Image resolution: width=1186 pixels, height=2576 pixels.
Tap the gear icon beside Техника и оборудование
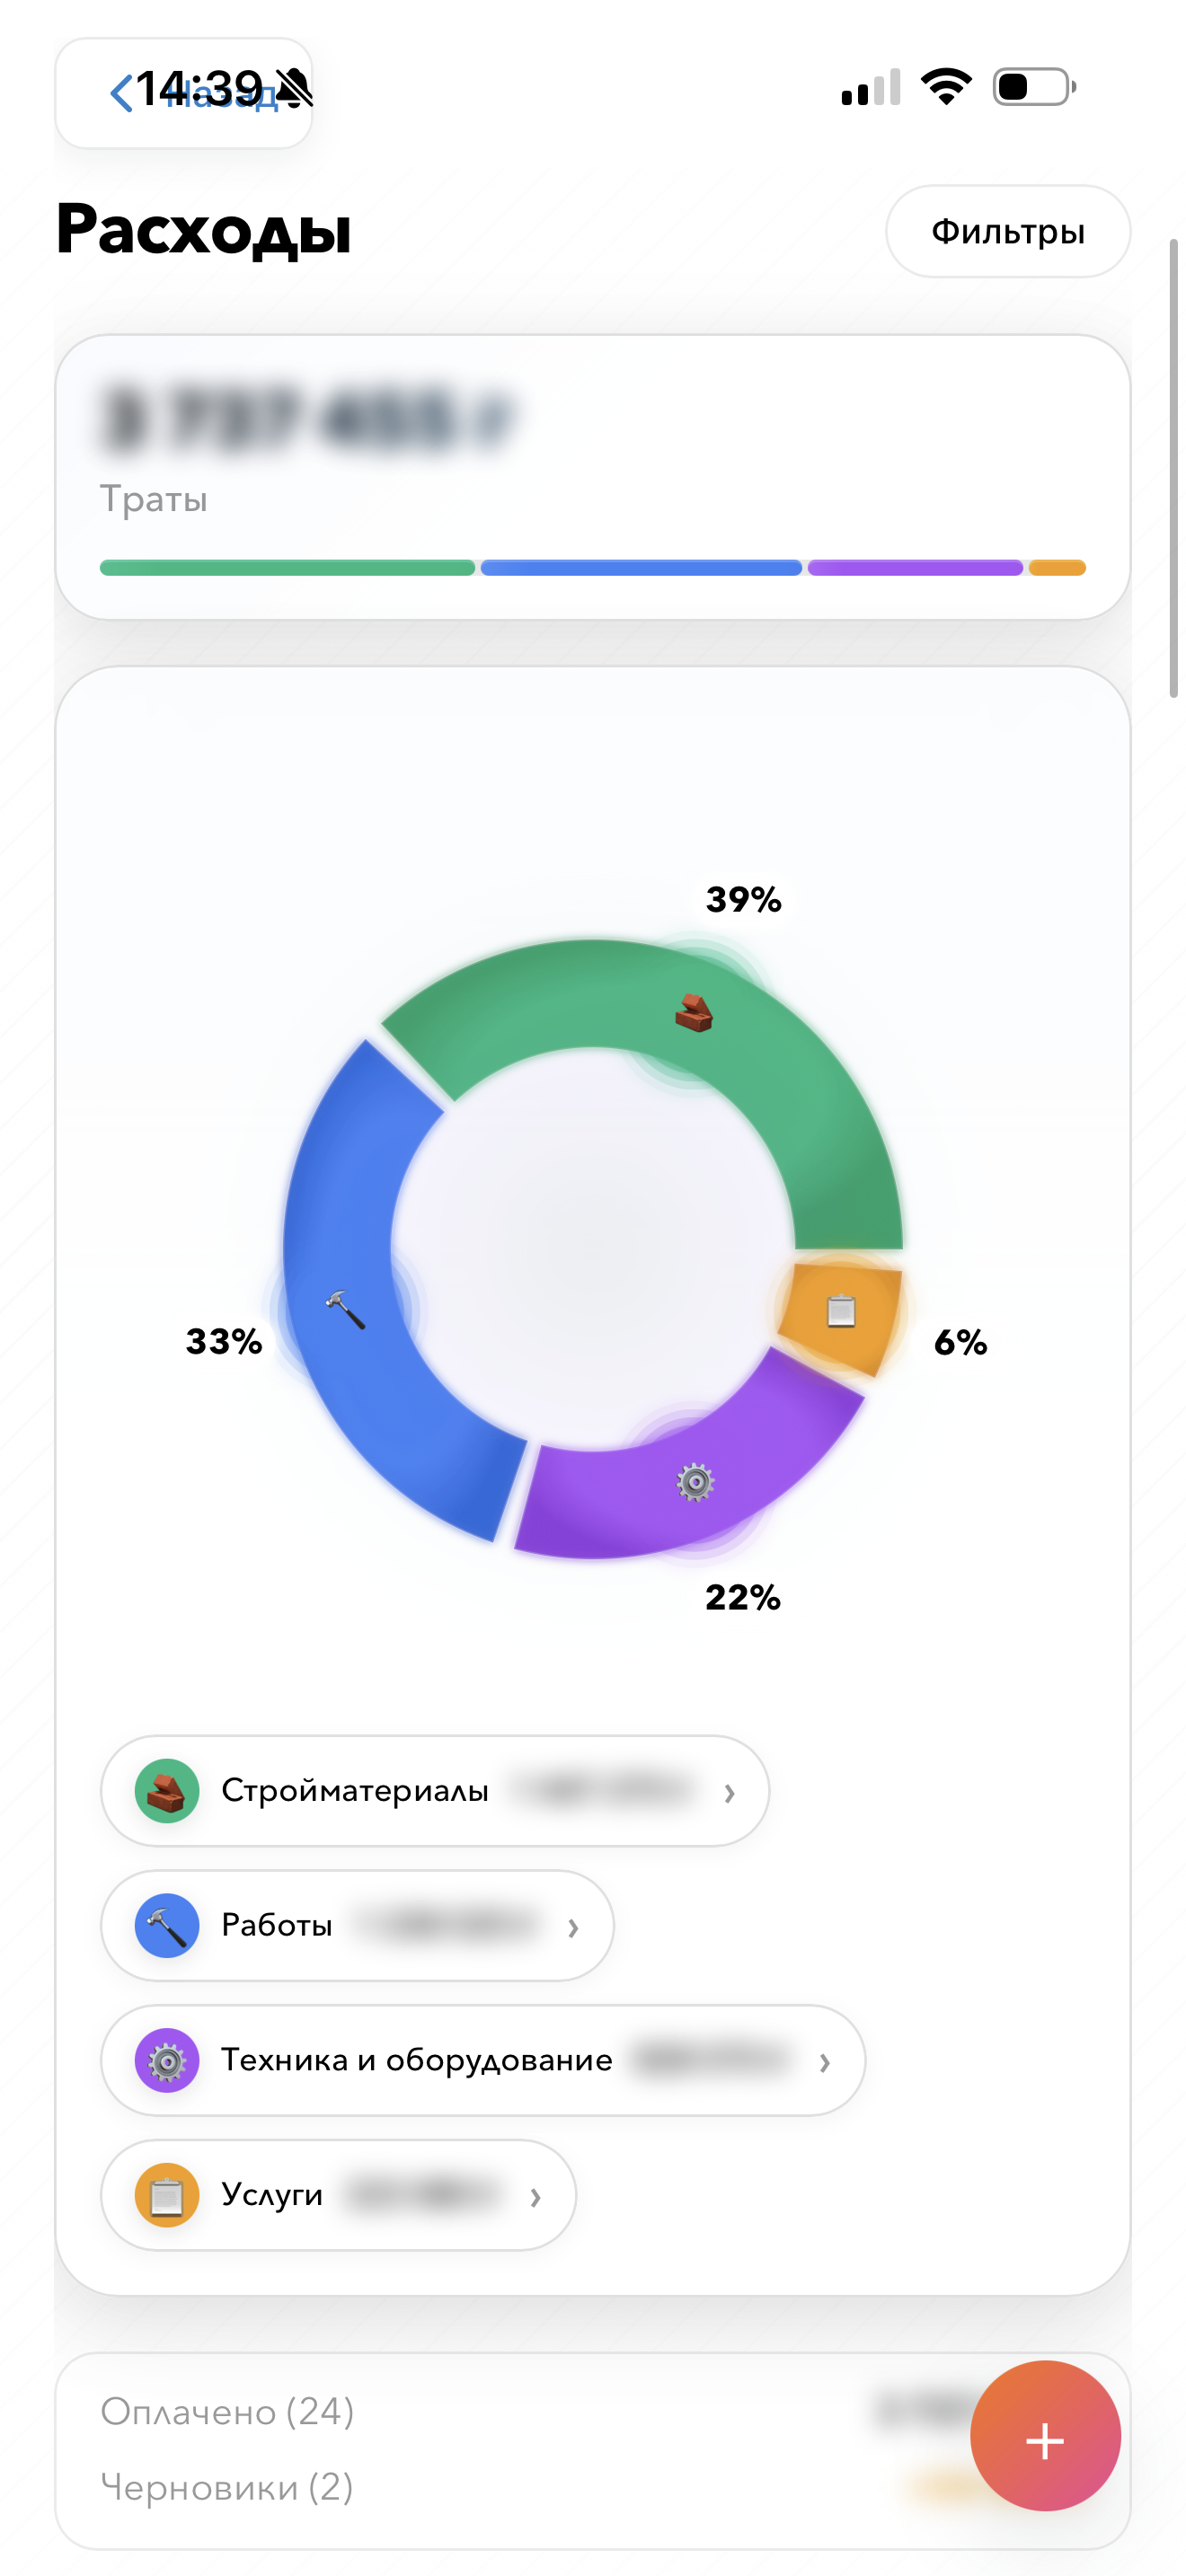click(167, 2060)
